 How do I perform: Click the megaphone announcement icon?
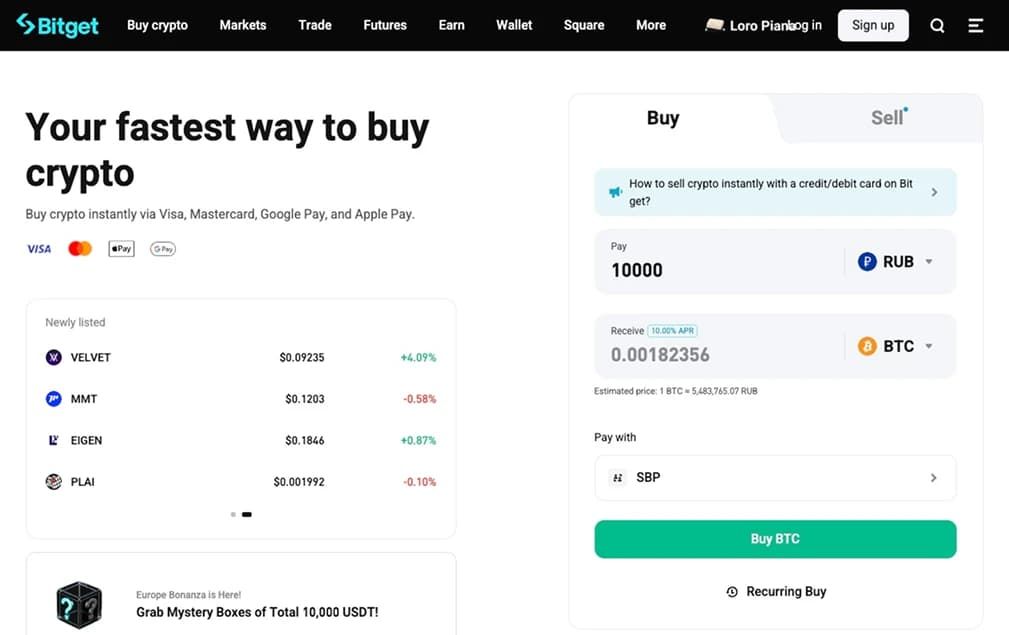[615, 192]
